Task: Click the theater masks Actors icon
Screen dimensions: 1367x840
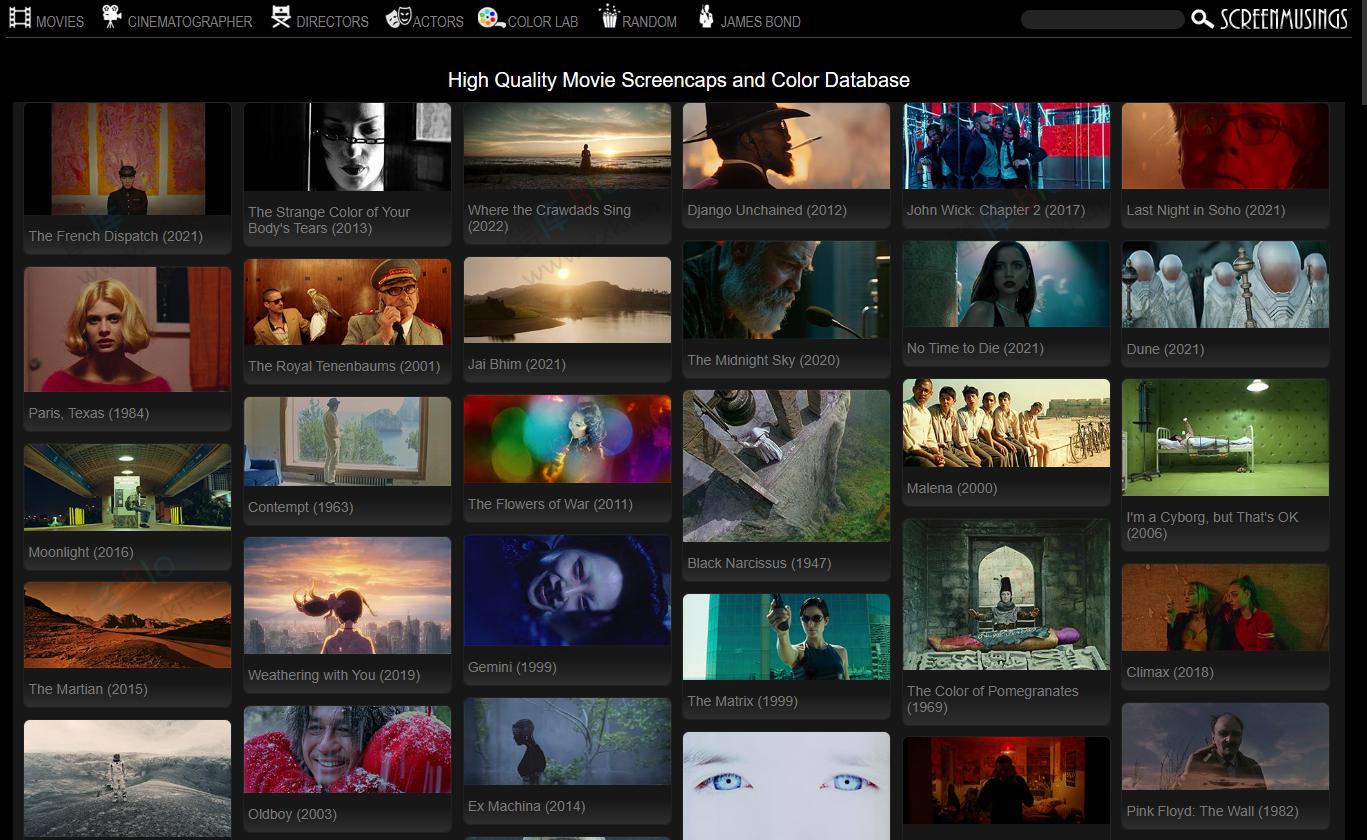Action: (x=398, y=18)
